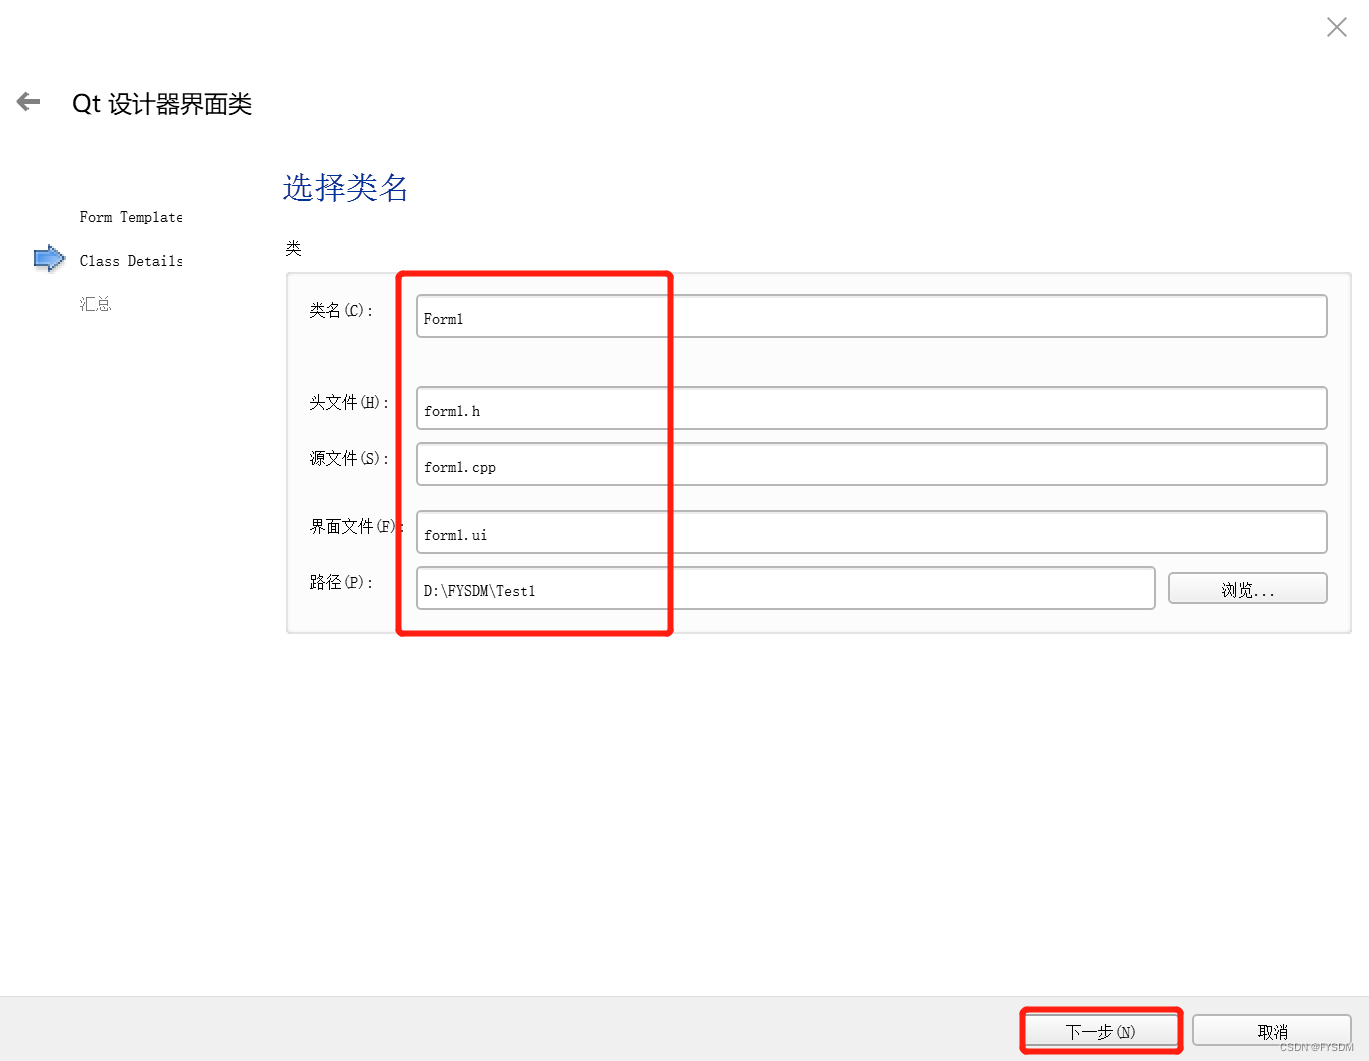Click the 选择类名 heading

tap(345, 188)
